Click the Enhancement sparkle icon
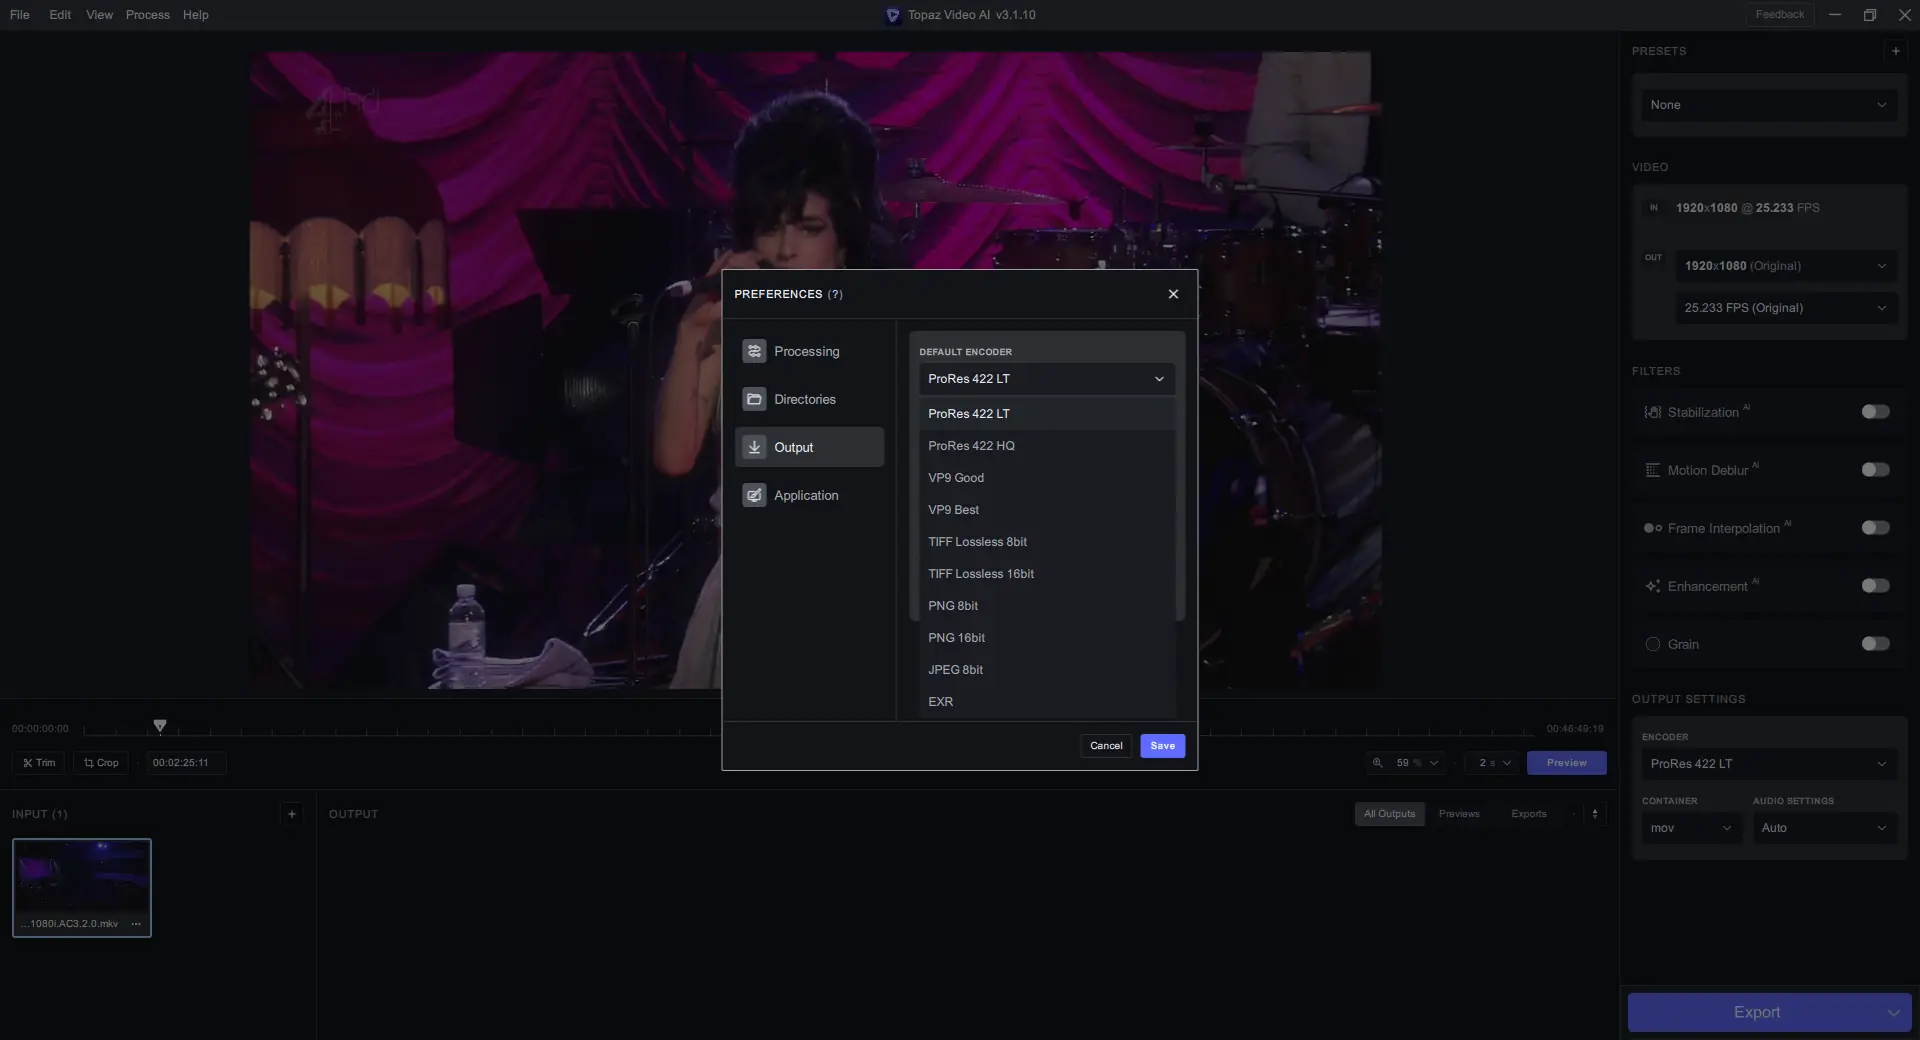This screenshot has width=1920, height=1040. point(1653,586)
